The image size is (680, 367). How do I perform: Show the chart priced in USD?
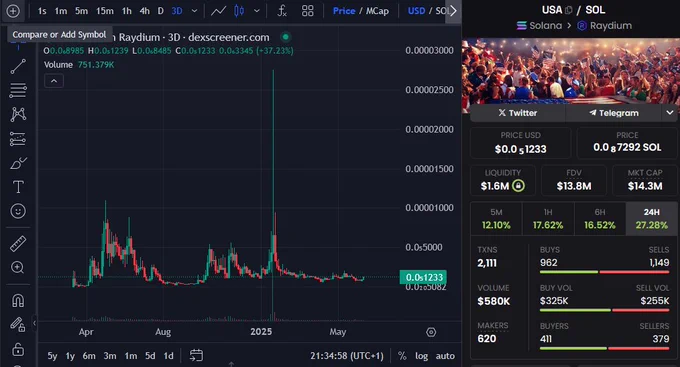coord(416,11)
